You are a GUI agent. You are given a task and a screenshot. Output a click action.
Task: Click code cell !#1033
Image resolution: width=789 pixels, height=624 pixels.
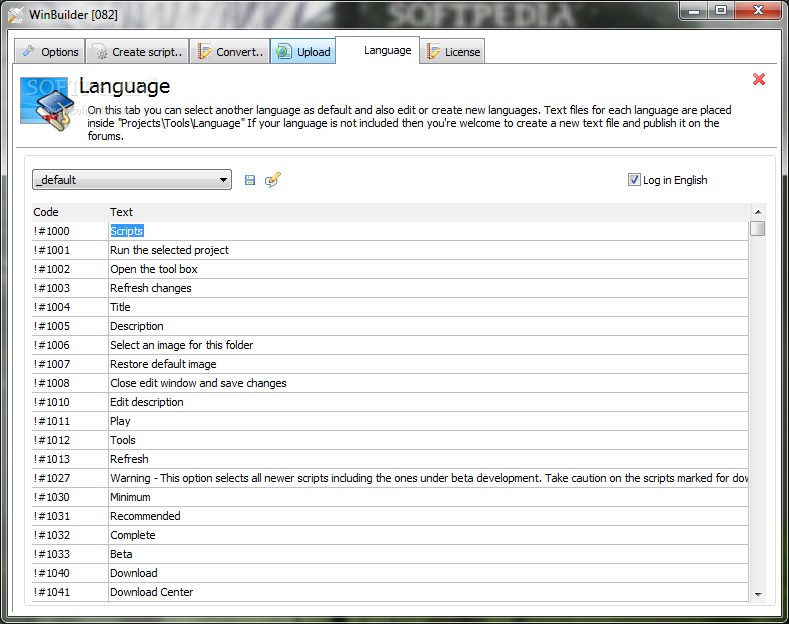[x=70, y=554]
